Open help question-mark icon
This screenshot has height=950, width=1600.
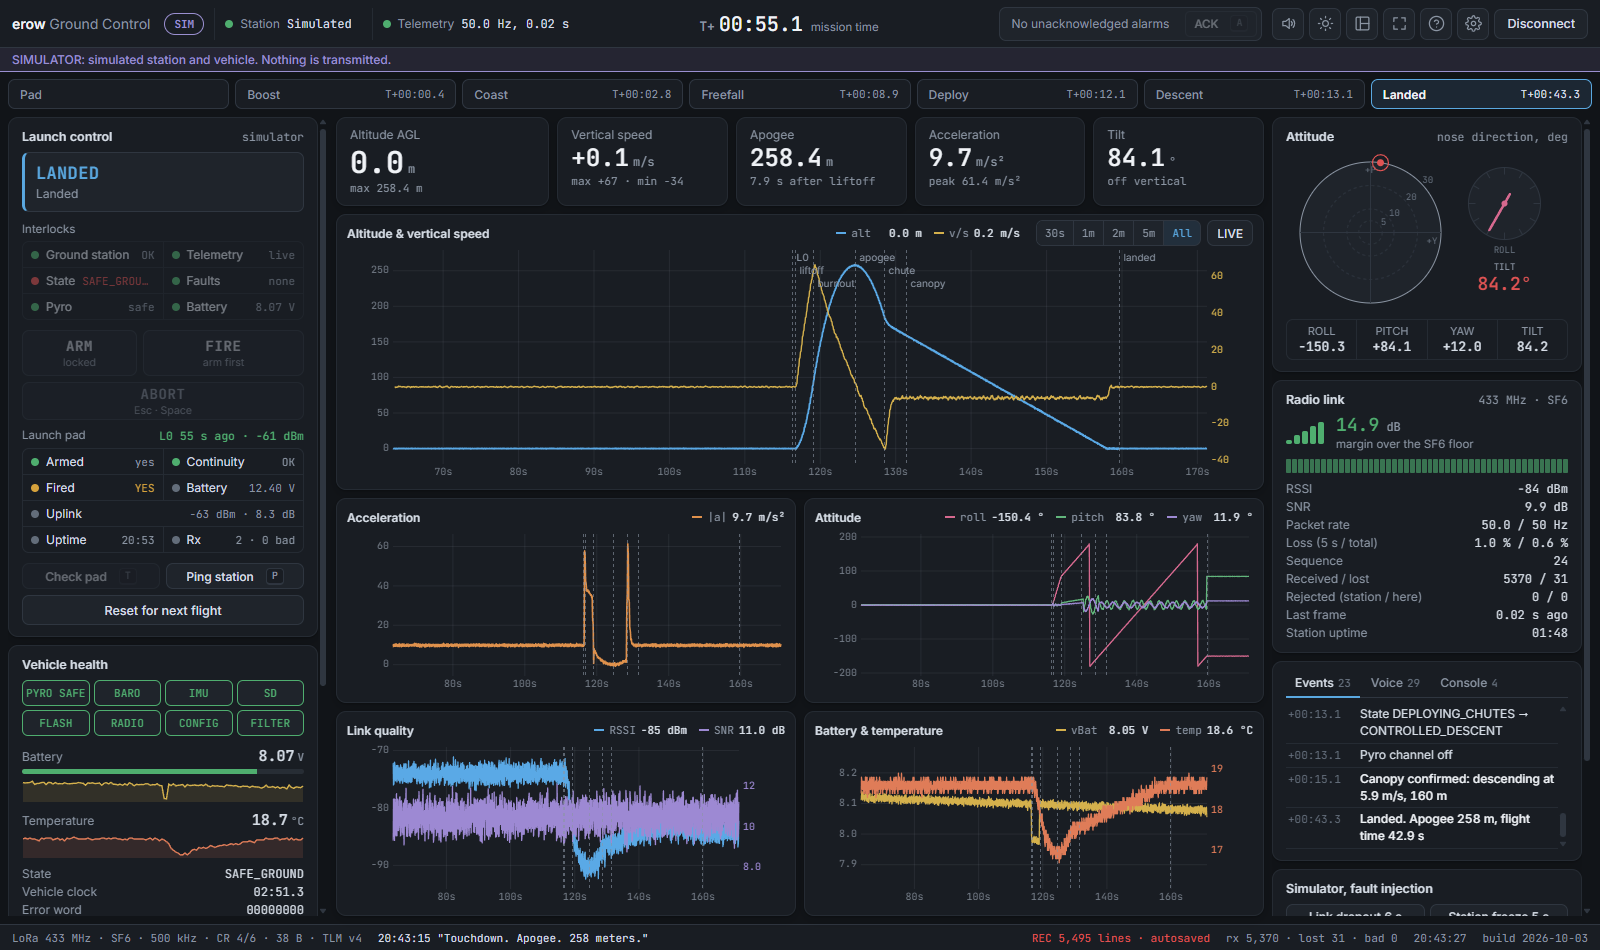tap(1437, 24)
